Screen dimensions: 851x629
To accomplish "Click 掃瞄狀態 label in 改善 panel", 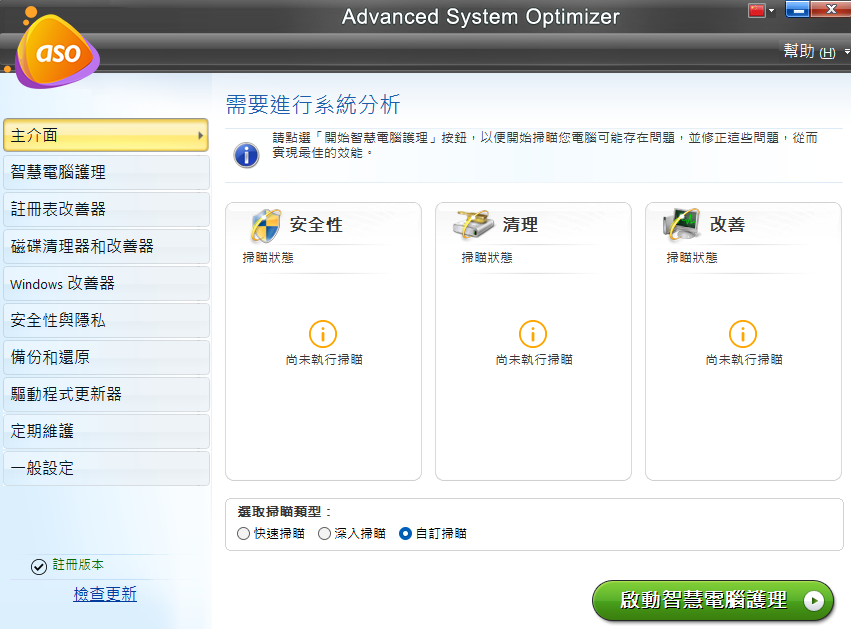I will pos(692,258).
